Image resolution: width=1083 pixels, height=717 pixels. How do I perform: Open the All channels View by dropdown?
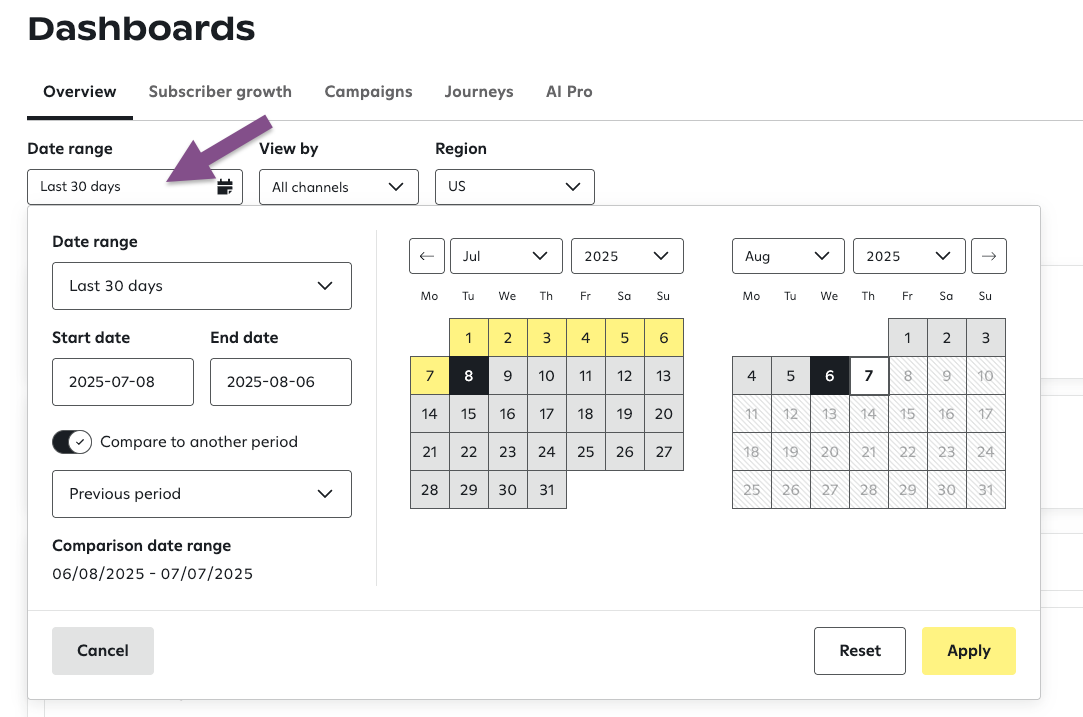[x=338, y=187]
